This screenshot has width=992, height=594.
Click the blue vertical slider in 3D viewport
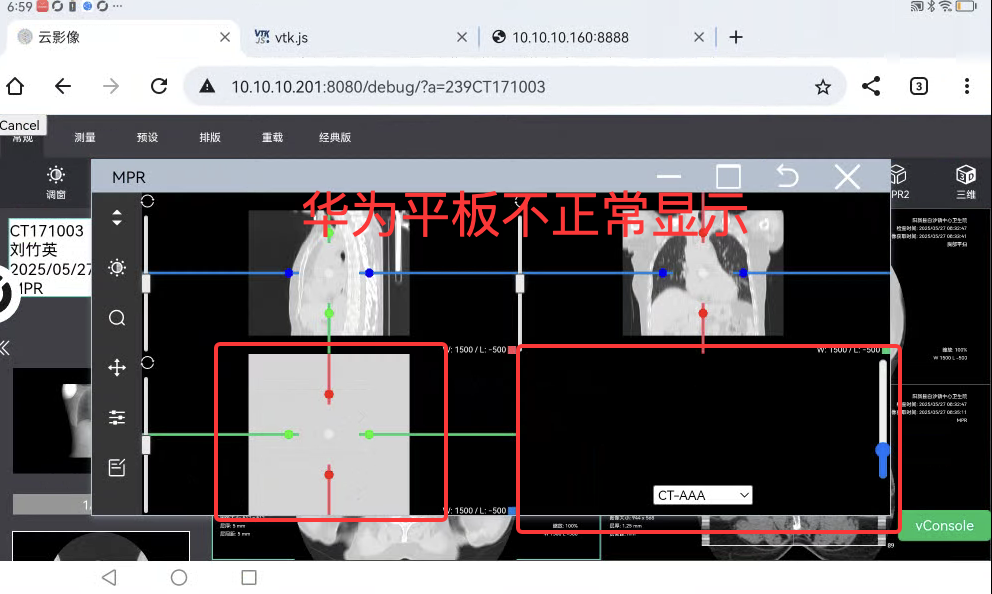[x=882, y=452]
